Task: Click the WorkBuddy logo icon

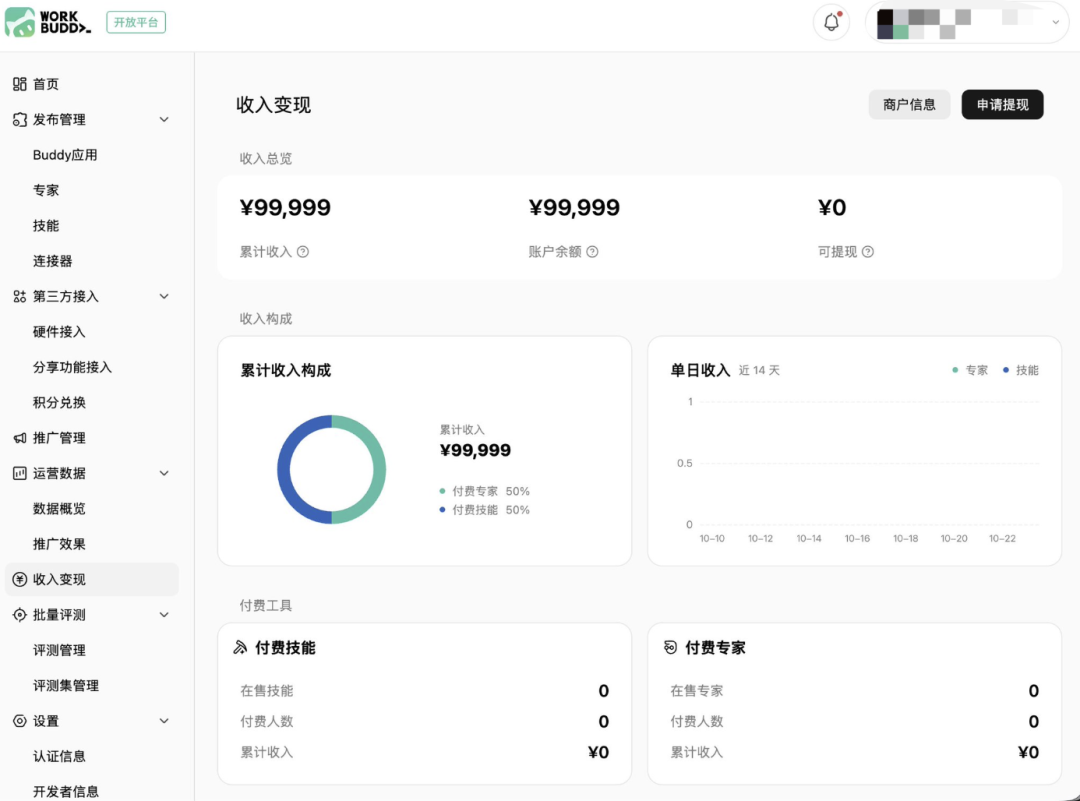Action: click(x=20, y=22)
